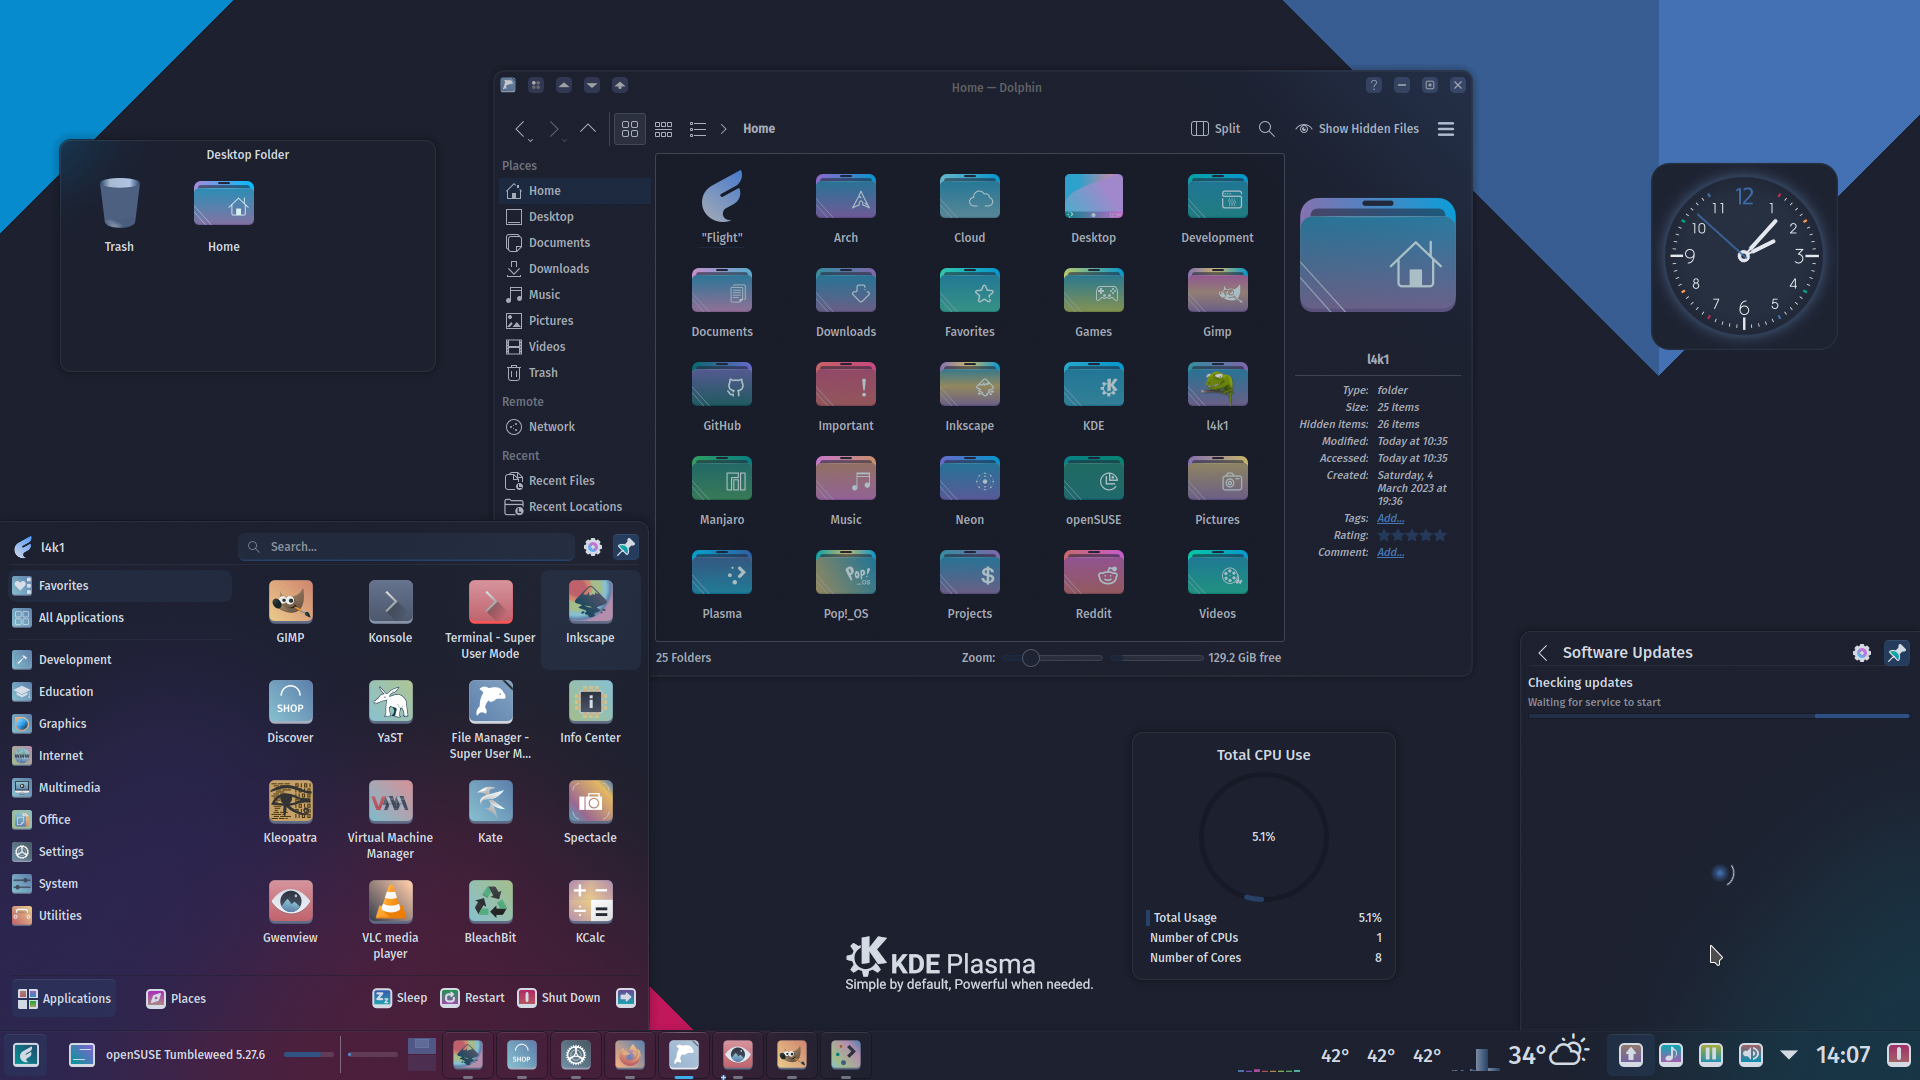Click the Restart button
The image size is (1920, 1080).
click(474, 998)
